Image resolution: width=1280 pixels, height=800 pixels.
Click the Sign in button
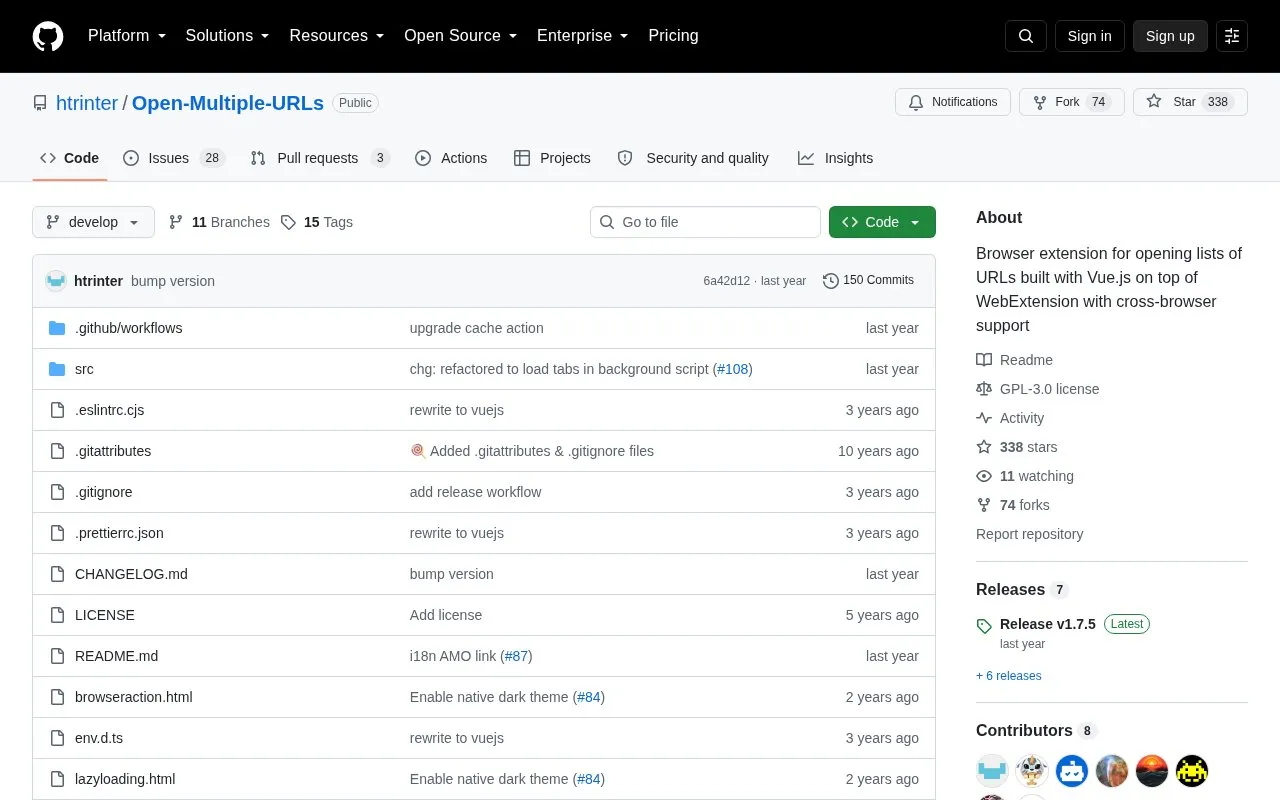[x=1090, y=36]
